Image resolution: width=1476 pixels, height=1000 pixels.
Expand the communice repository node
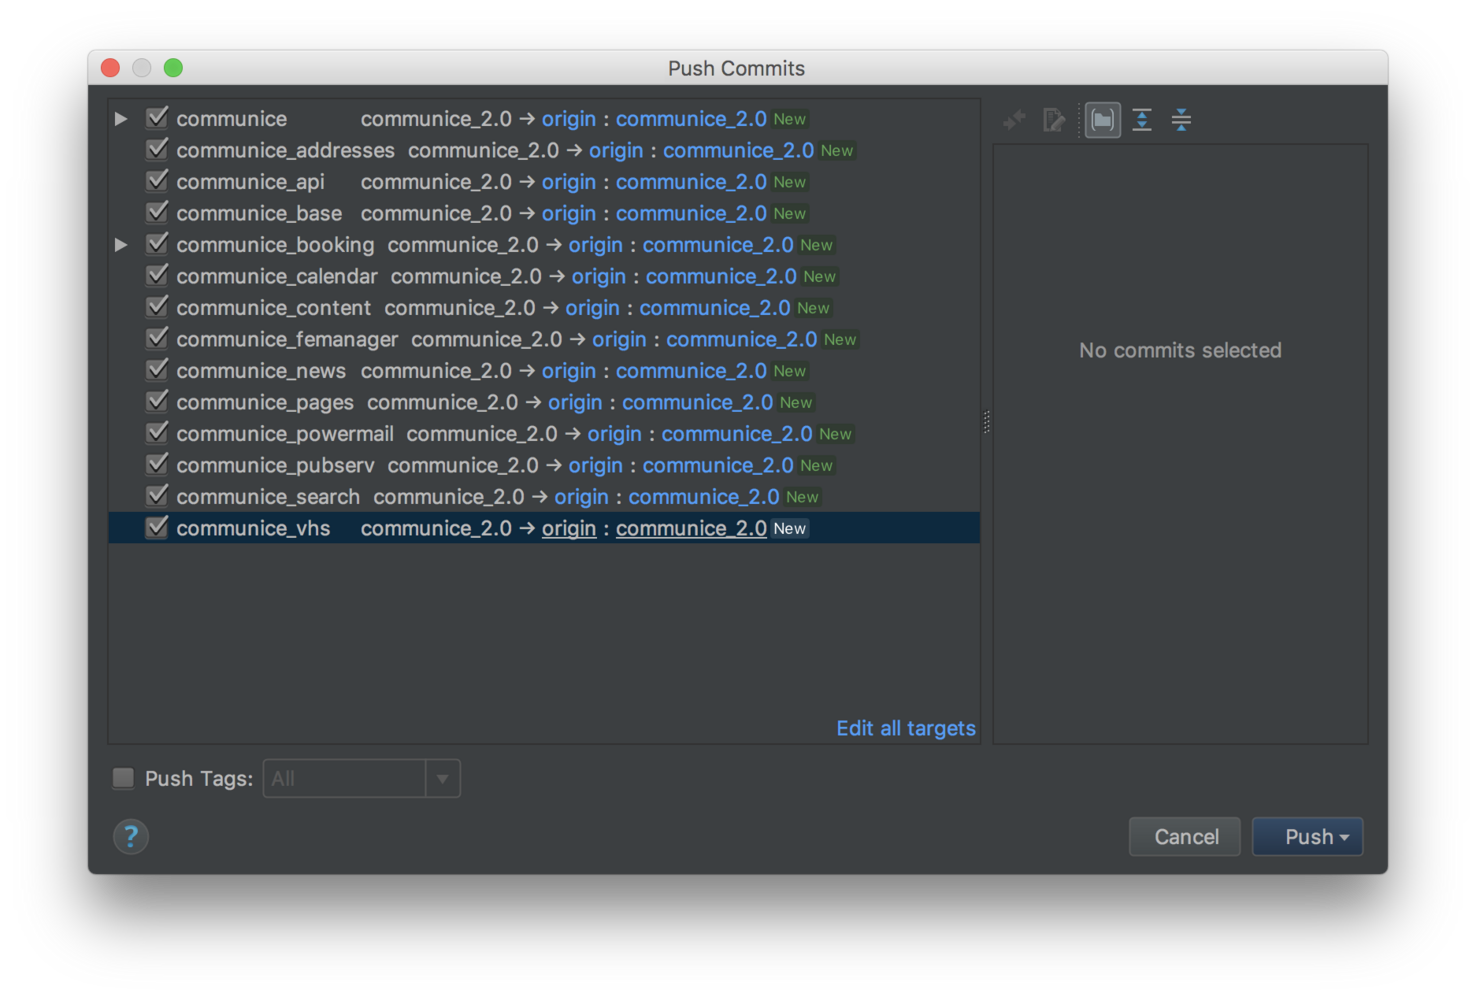click(x=121, y=119)
